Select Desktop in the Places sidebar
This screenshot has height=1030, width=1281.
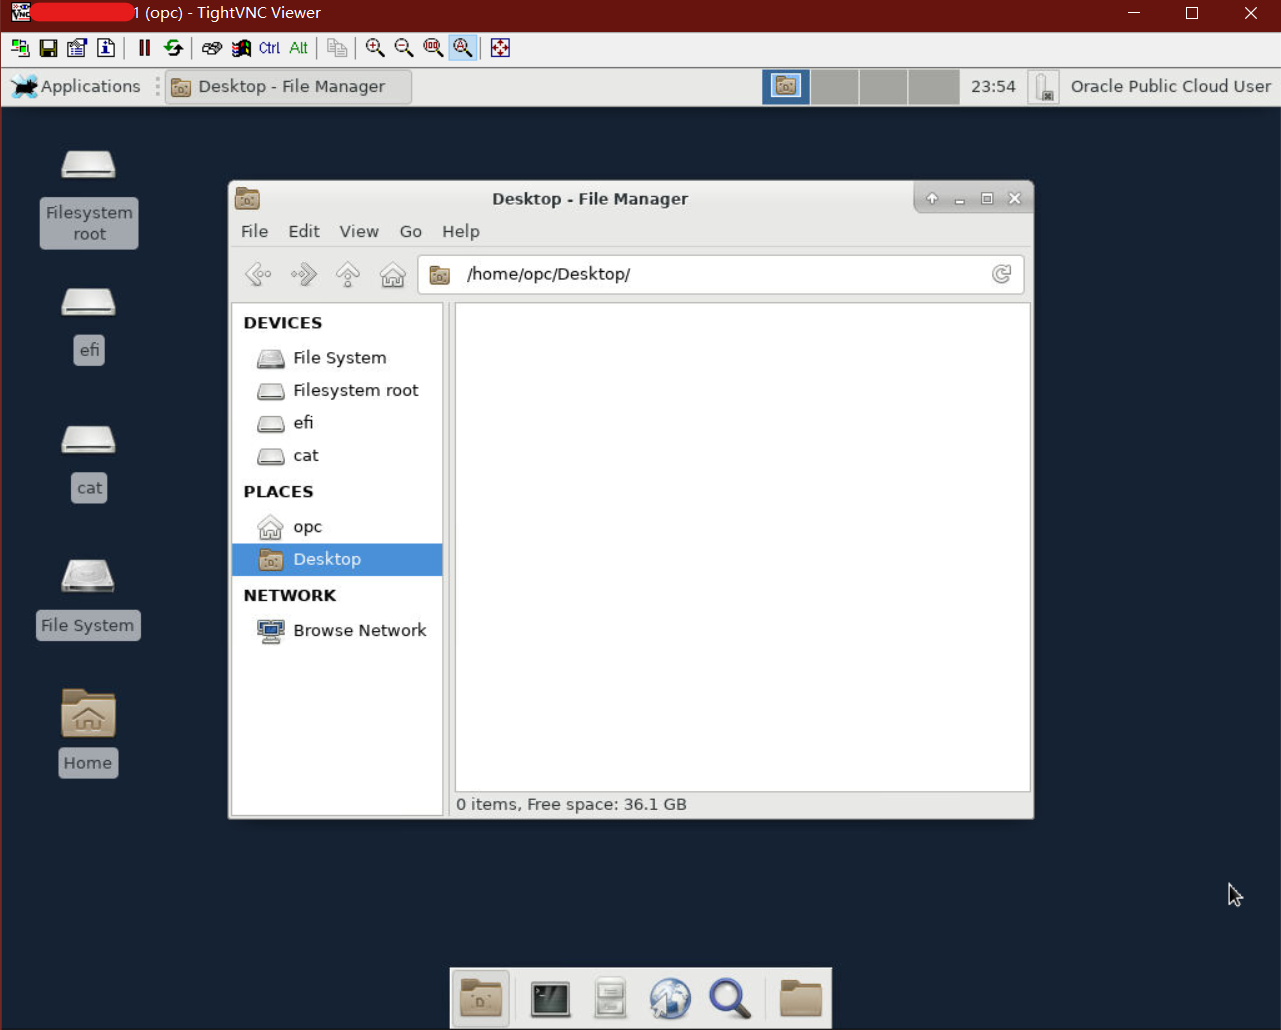337,559
